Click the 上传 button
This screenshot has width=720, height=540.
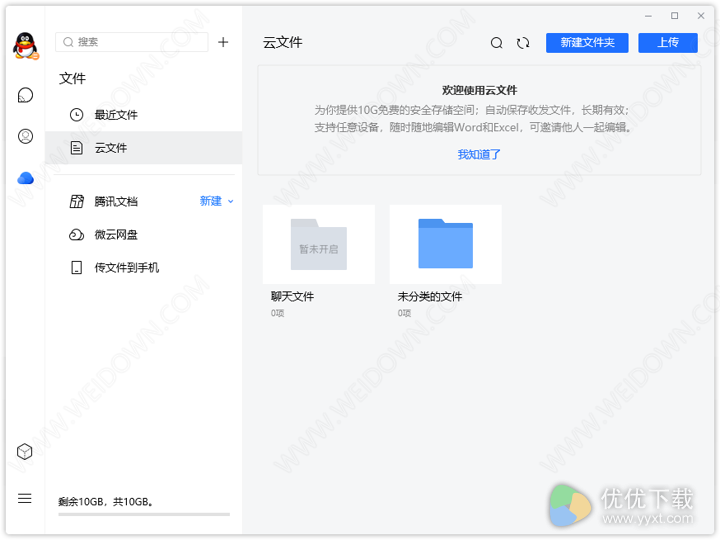tap(668, 43)
